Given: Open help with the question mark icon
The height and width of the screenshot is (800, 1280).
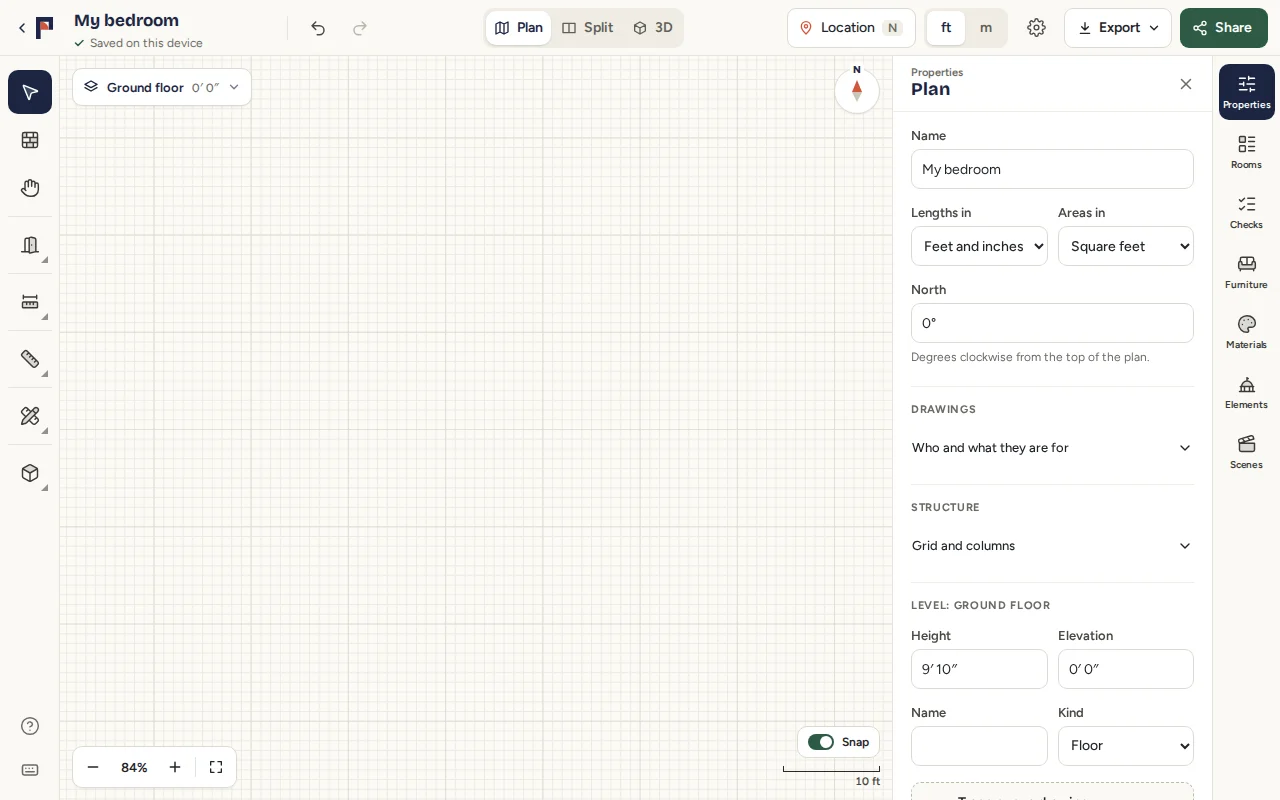Looking at the screenshot, I should [30, 726].
